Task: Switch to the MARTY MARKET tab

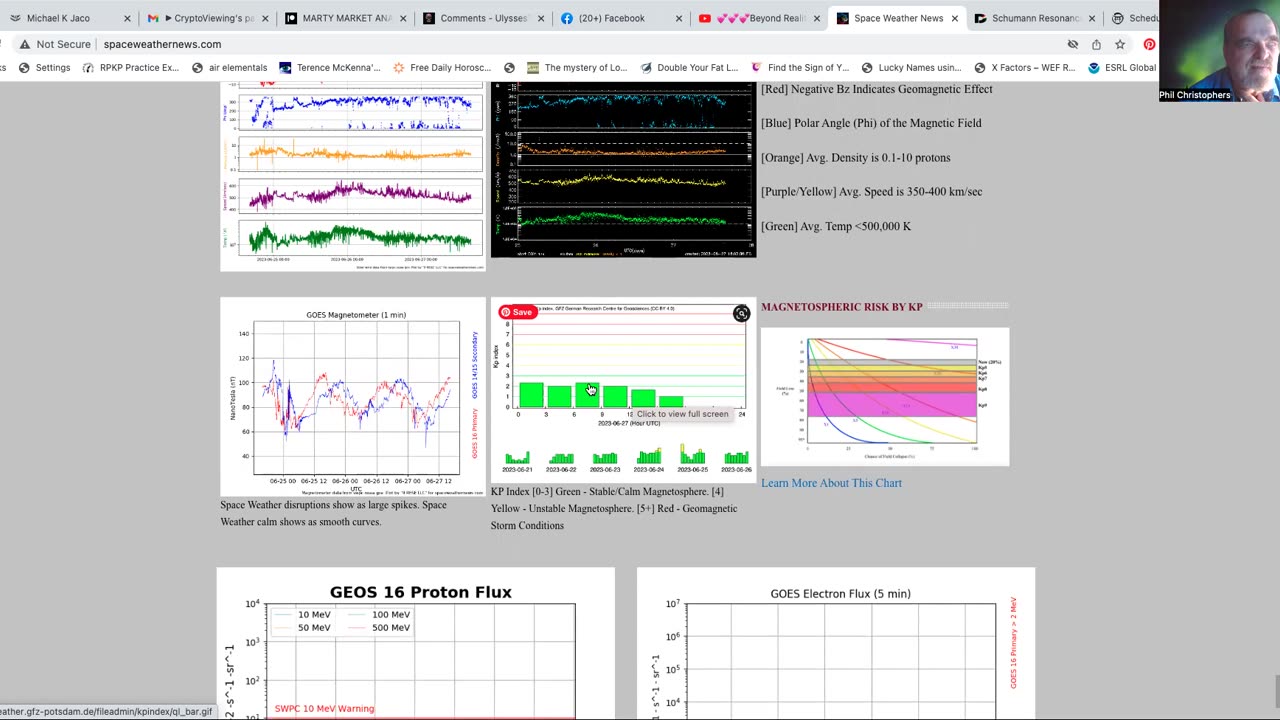Action: 346,18
